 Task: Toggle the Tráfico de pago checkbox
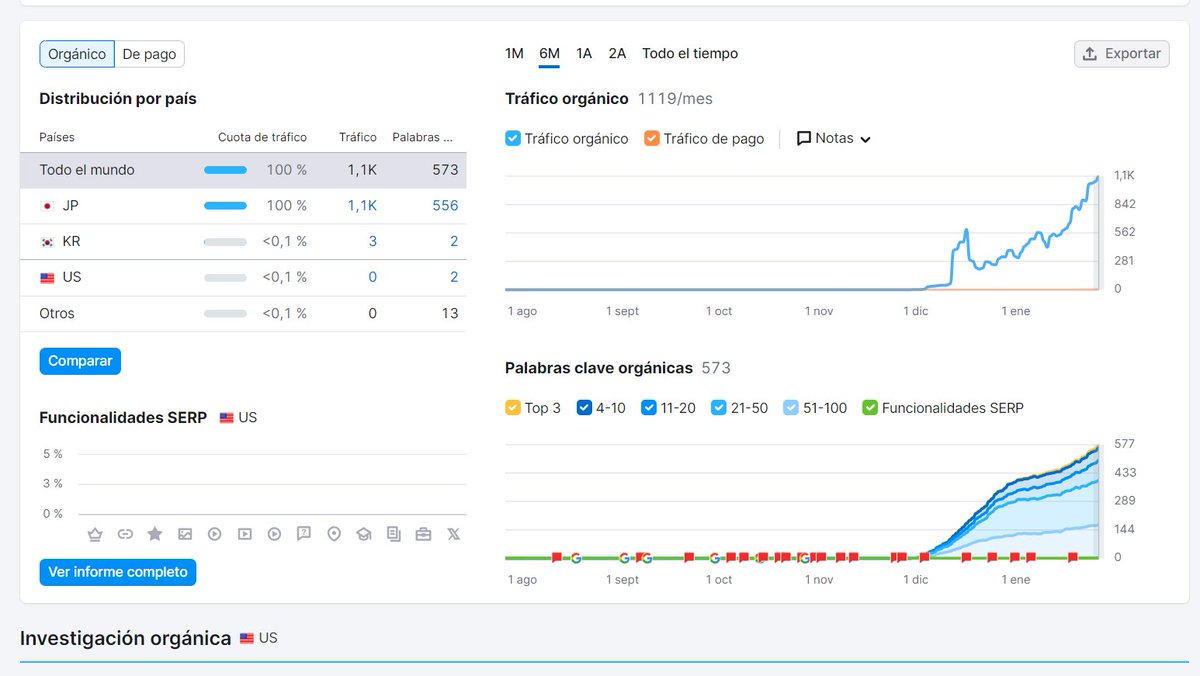[652, 139]
